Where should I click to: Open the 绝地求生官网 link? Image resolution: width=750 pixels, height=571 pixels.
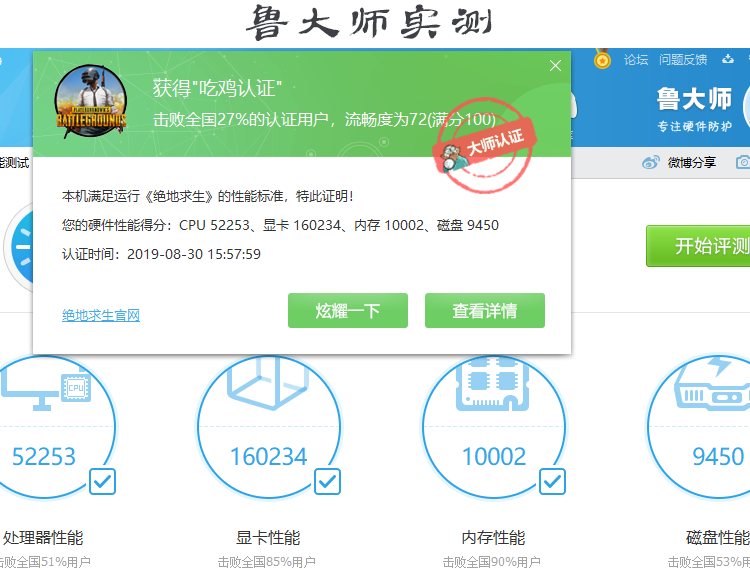coord(101,315)
